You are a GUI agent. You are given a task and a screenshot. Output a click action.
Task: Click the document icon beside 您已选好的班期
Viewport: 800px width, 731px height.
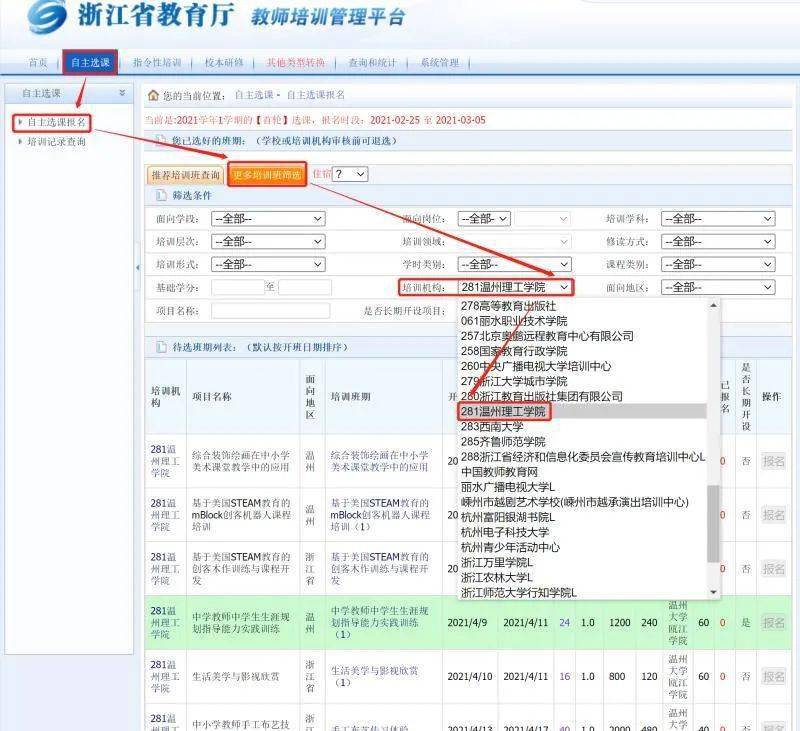pos(161,140)
